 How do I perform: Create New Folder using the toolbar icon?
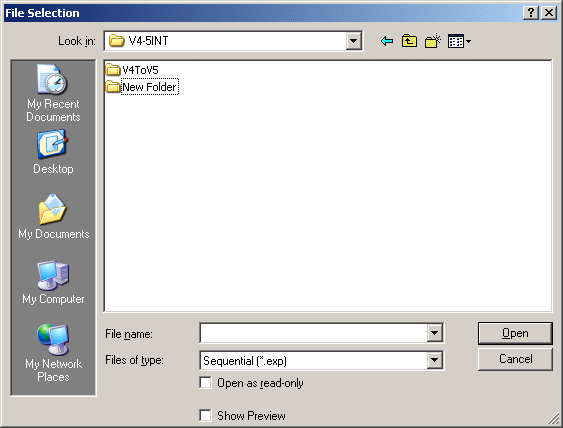[x=433, y=41]
